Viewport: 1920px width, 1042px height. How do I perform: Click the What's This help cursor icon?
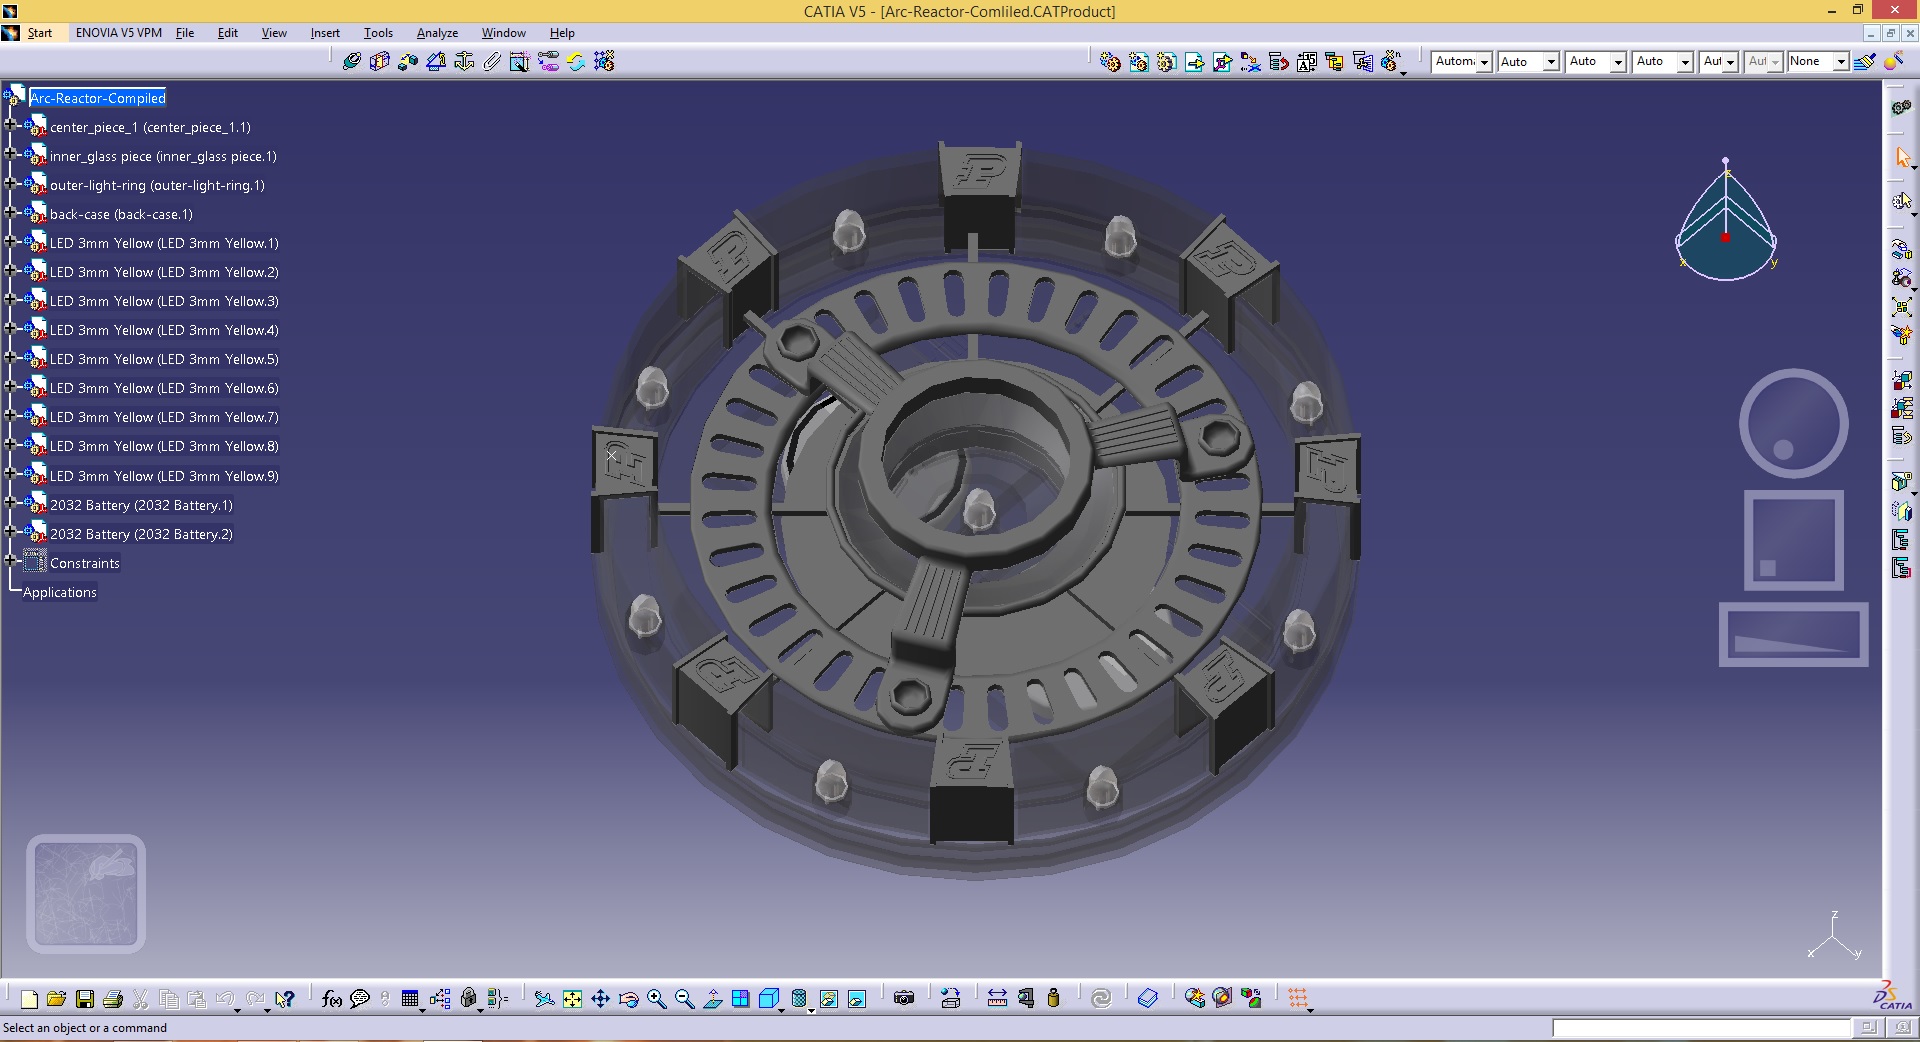(x=285, y=998)
